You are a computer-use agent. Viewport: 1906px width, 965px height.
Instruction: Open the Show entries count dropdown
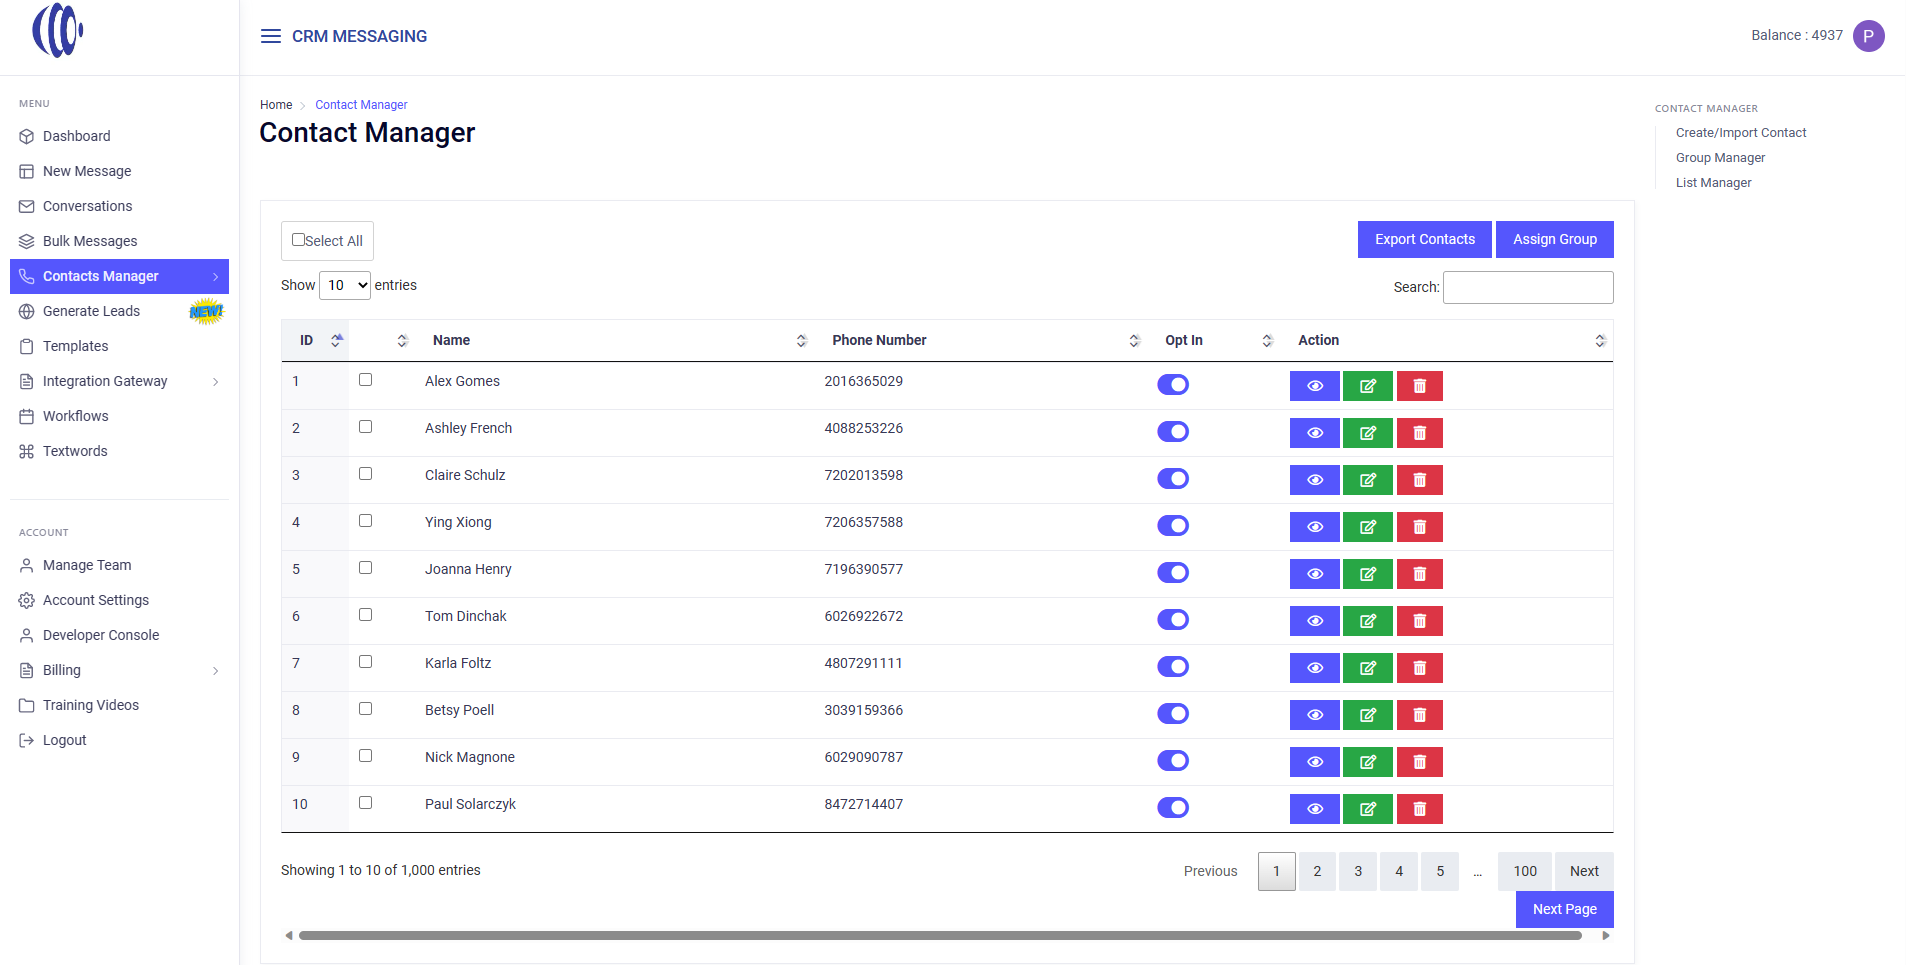coord(345,285)
